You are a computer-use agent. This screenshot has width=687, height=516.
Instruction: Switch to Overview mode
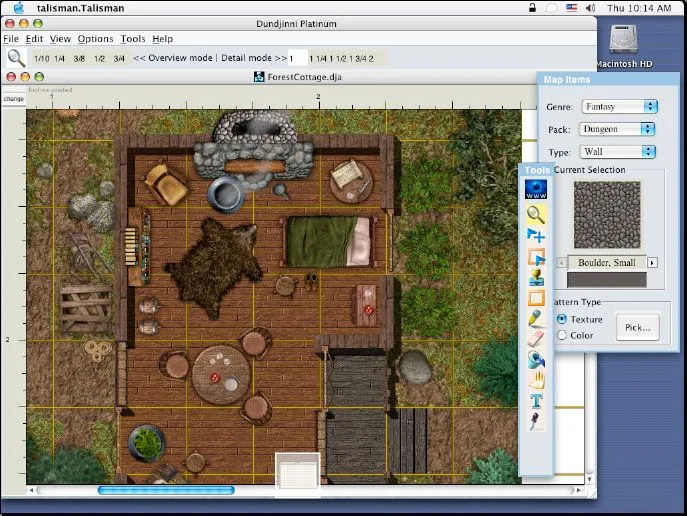173,58
